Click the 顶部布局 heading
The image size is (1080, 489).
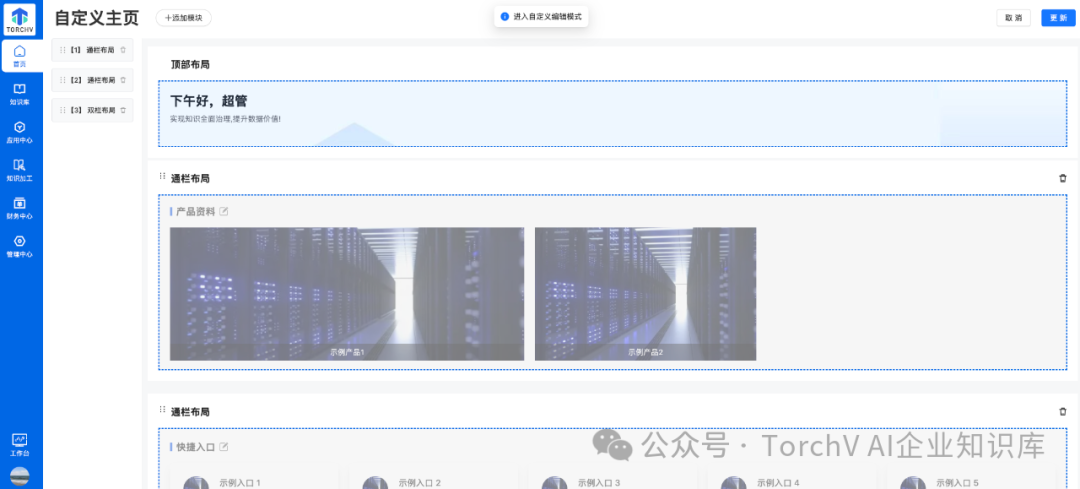pyautogui.click(x=190, y=65)
